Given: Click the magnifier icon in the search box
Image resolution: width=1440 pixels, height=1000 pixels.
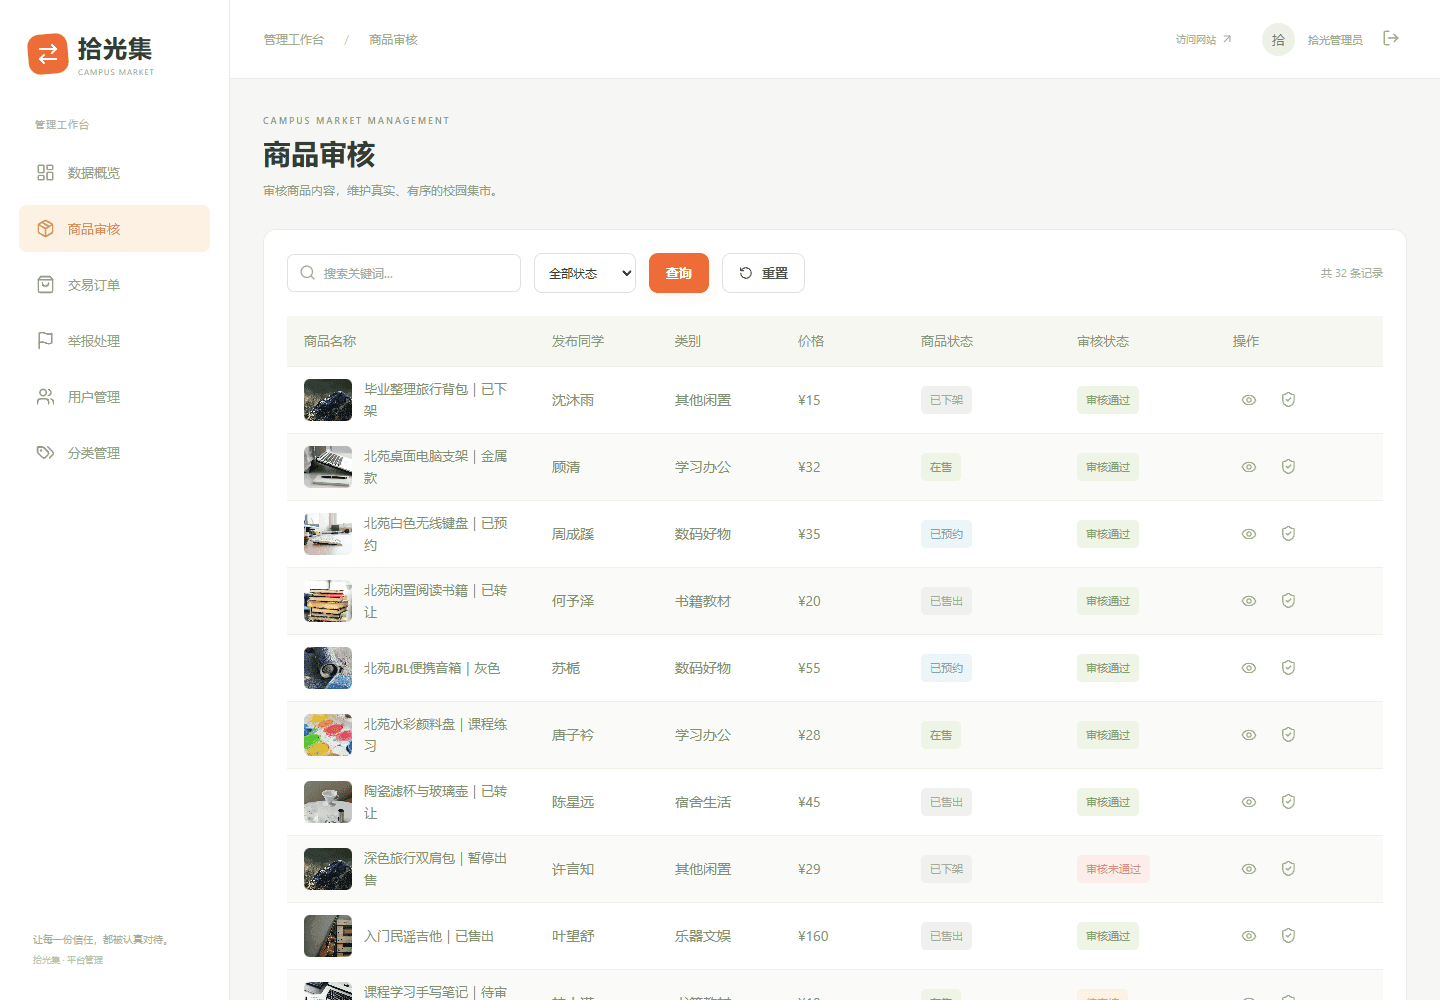Looking at the screenshot, I should [308, 273].
